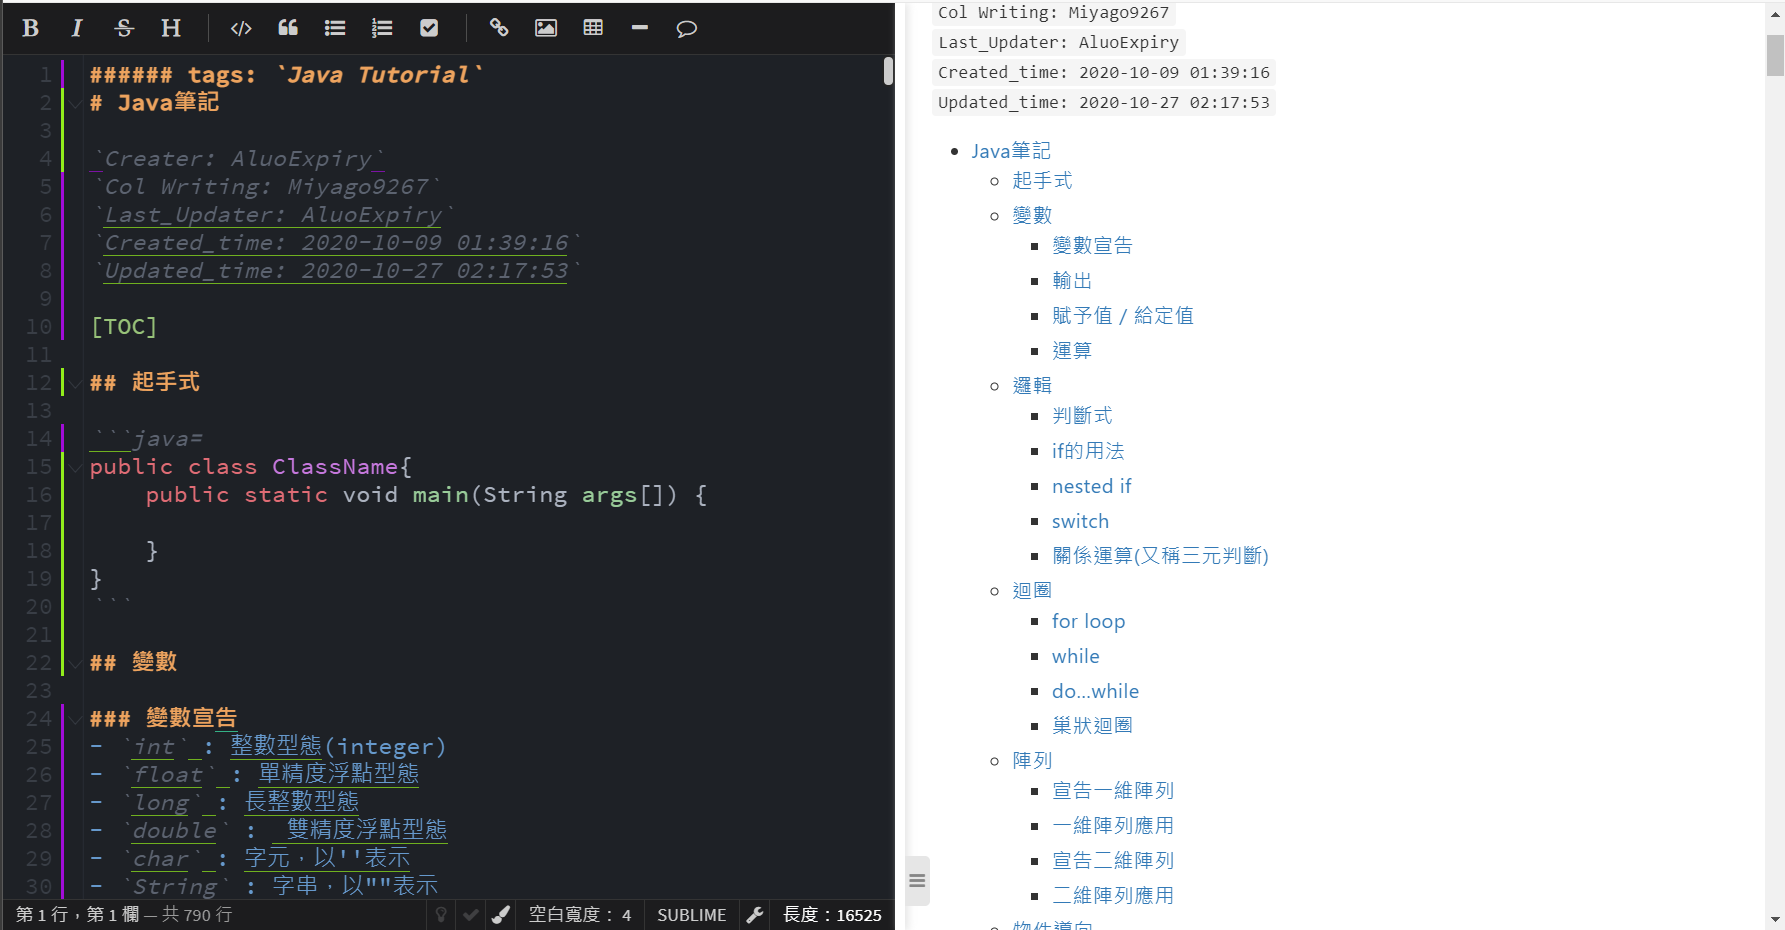Open the 空白寬度 indent width setting

coord(581,914)
